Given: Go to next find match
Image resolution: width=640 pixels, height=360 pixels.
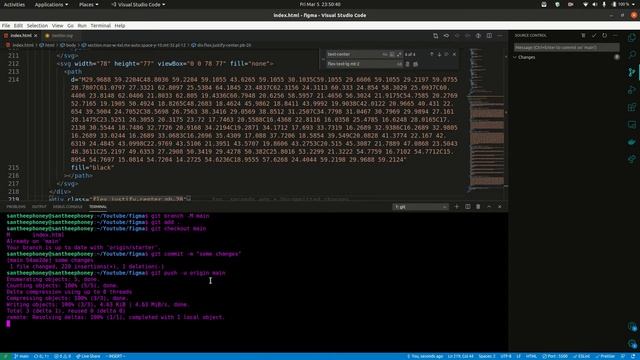Looking at the screenshot, I should click(439, 54).
